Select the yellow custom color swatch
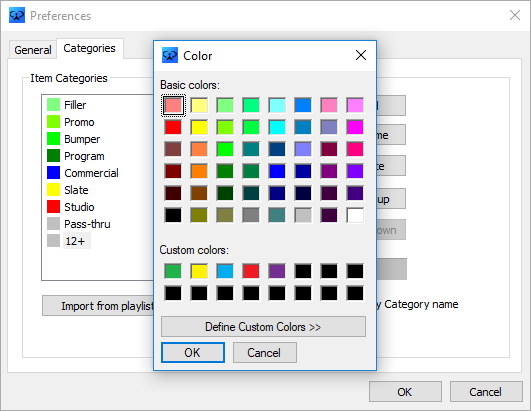Image resolution: width=531 pixels, height=411 pixels. 199,271
